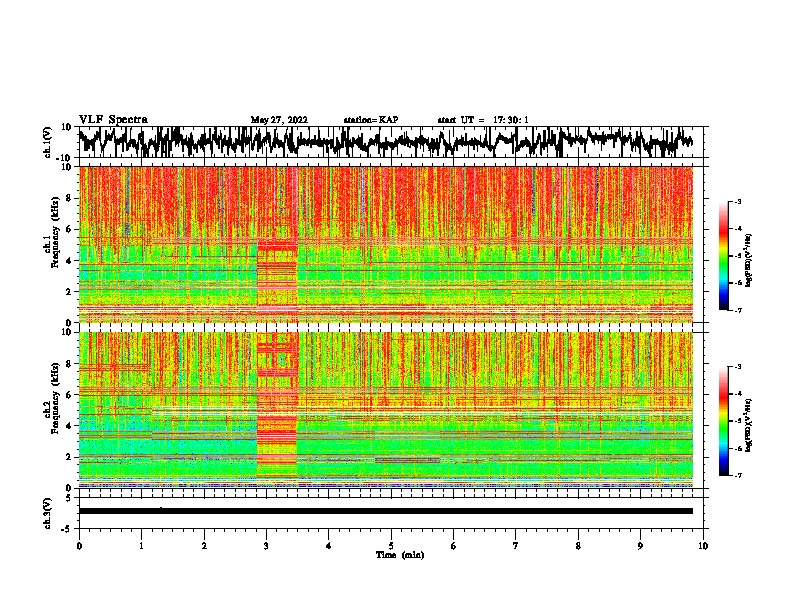
Task: Click the "6" kHz tick on ch.1 frequency axis
Action: [x=69, y=229]
